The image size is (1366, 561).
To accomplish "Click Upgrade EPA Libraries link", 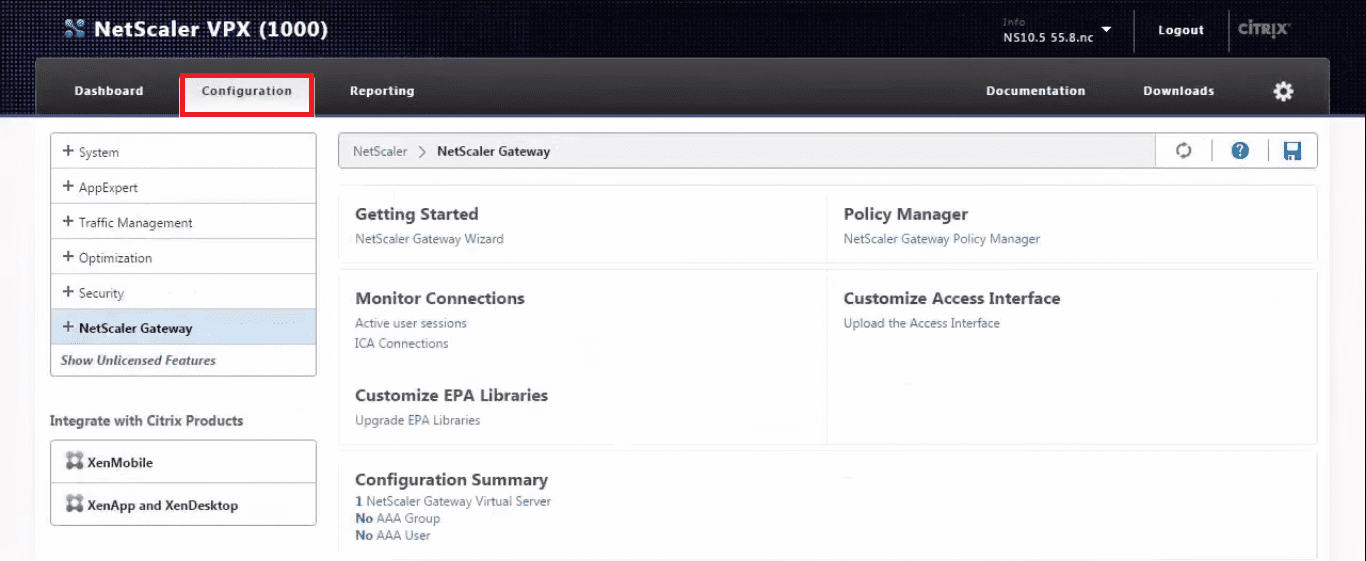I will (x=418, y=420).
